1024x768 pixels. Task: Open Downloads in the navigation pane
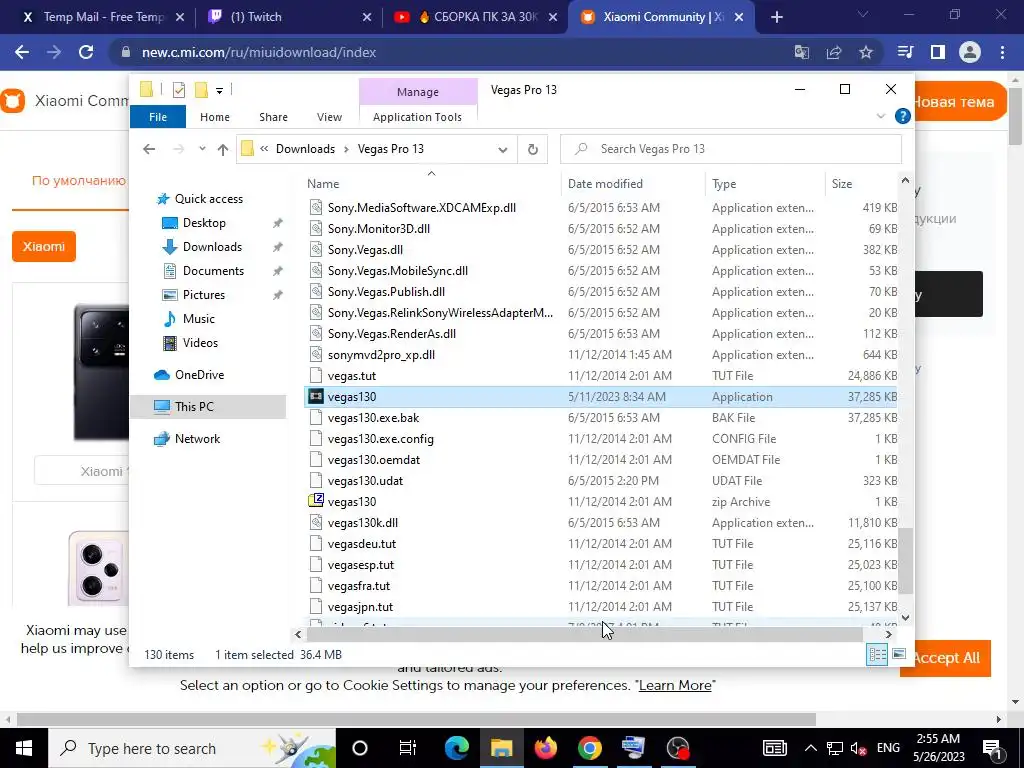pyautogui.click(x=212, y=247)
